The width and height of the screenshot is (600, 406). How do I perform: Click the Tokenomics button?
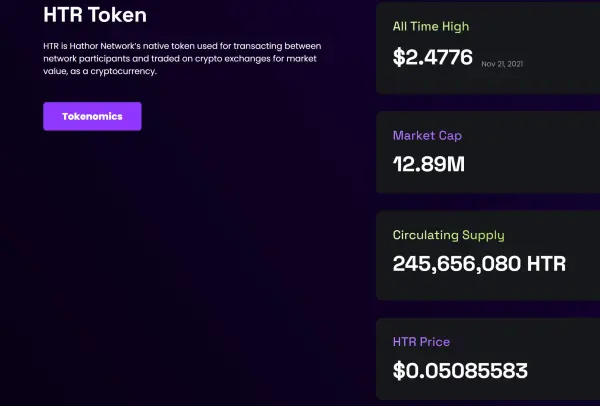click(92, 116)
